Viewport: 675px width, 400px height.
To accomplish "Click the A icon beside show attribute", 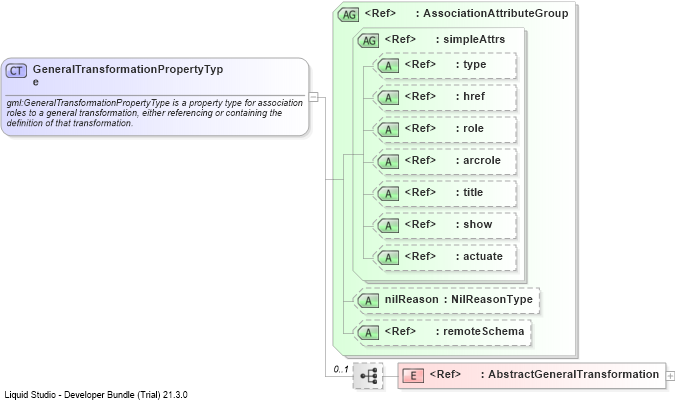I will pos(388,226).
